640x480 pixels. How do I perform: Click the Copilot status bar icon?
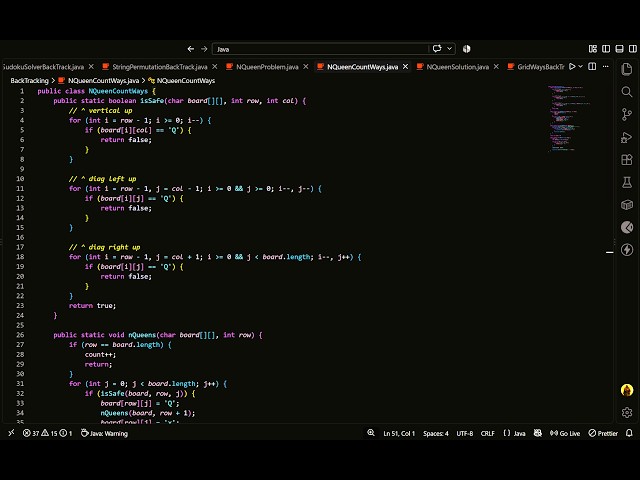(538, 433)
